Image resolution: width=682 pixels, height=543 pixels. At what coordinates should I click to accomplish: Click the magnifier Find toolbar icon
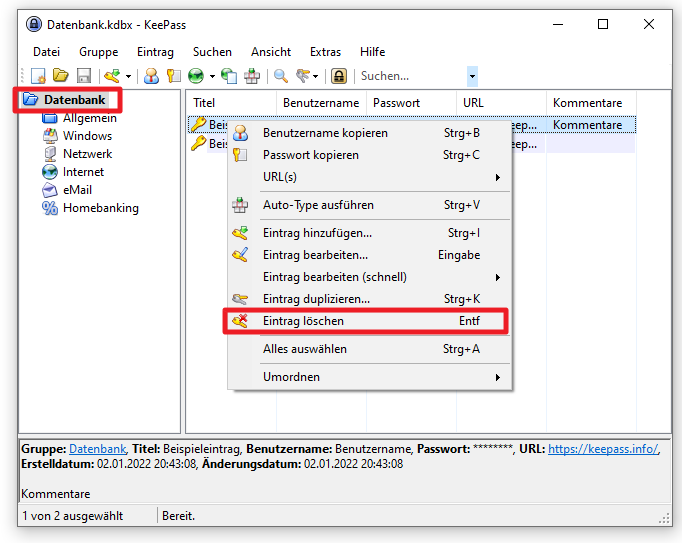coord(281,76)
